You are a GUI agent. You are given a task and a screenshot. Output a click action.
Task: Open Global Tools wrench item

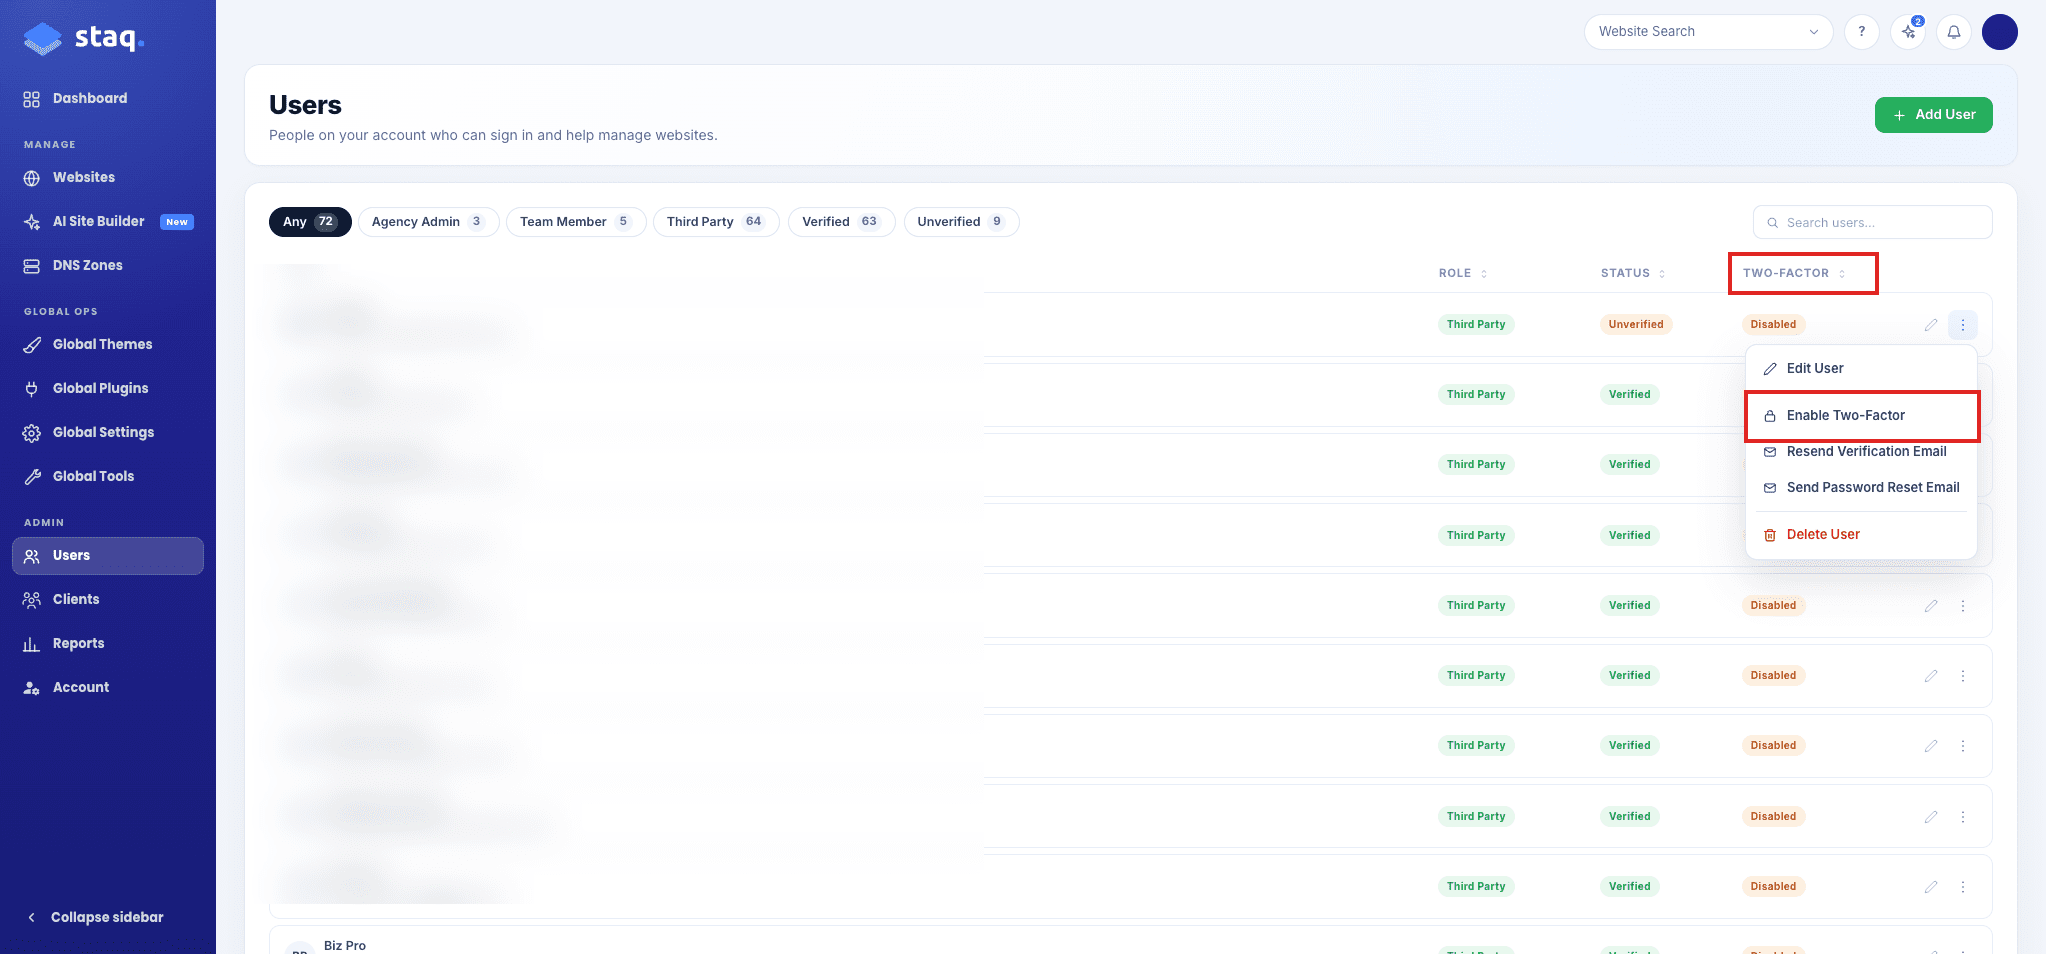(93, 476)
